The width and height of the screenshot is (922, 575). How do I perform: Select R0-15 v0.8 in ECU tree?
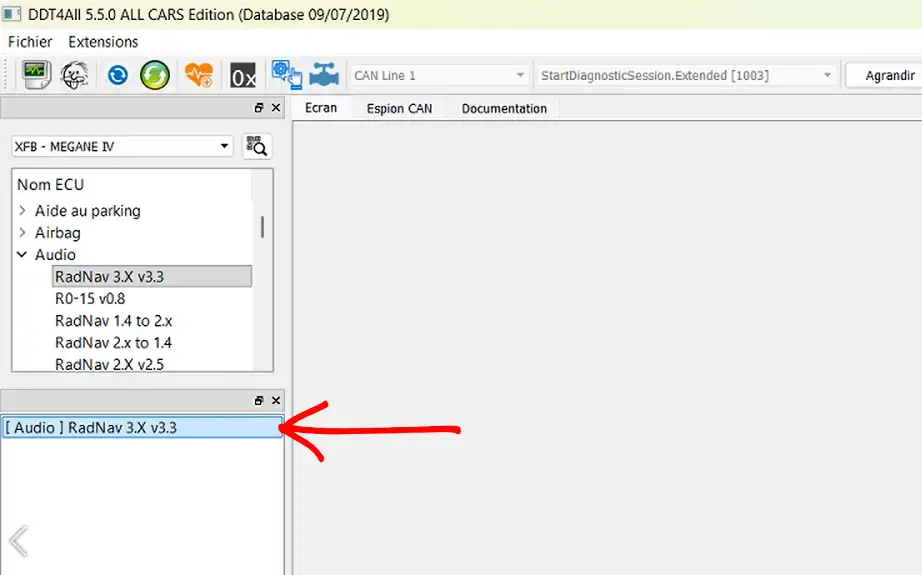coord(90,299)
